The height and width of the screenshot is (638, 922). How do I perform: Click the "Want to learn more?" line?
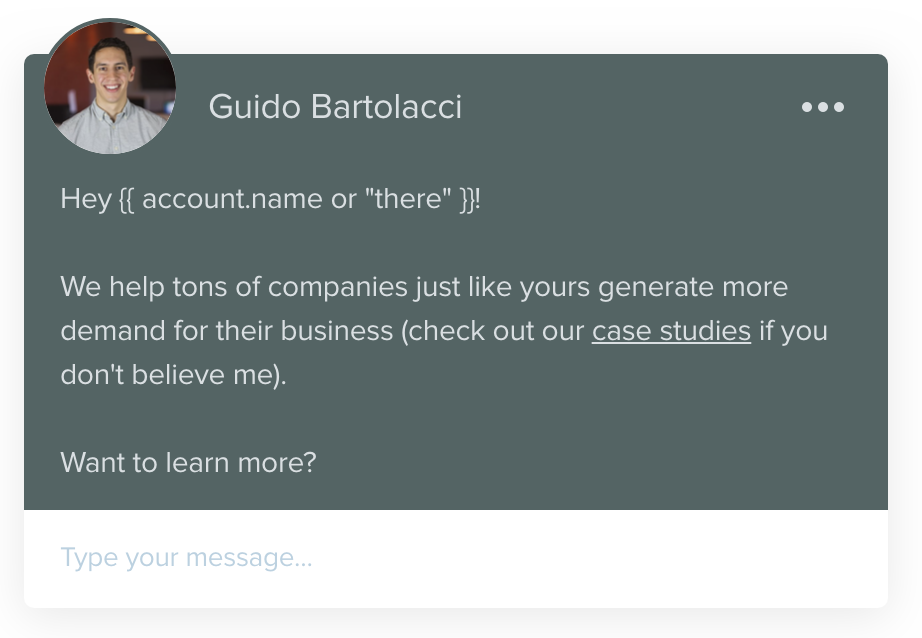188,462
